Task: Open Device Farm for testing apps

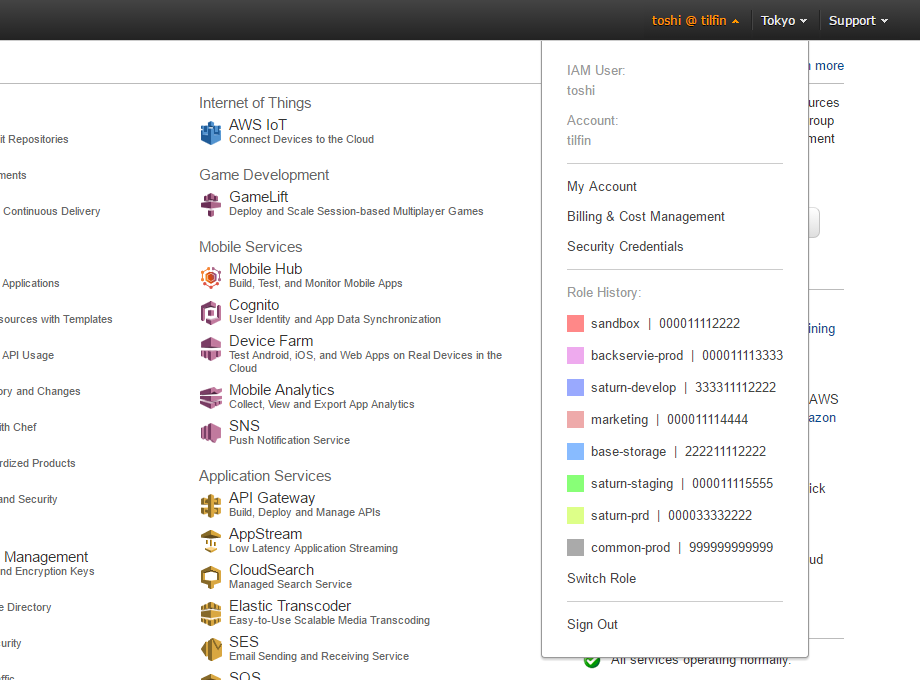Action: [211, 348]
